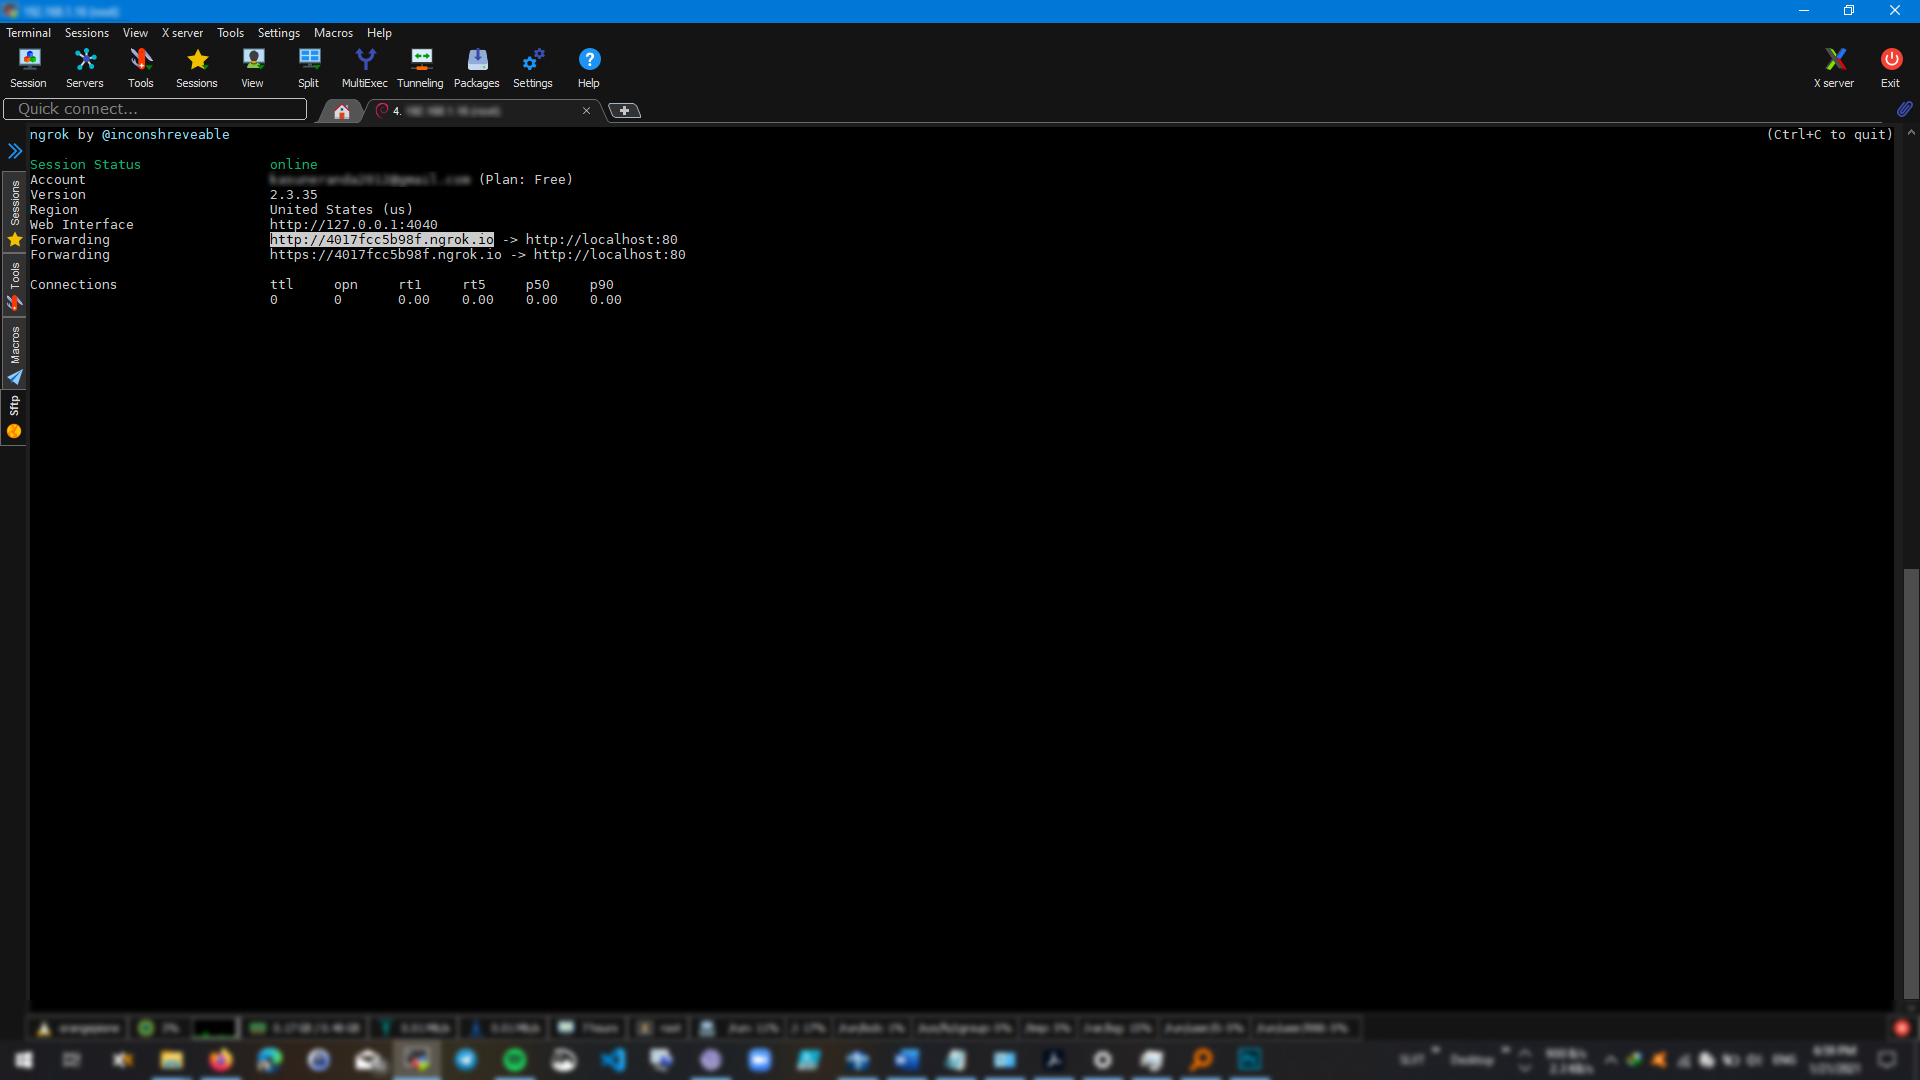Viewport: 1920px width, 1080px height.
Task: Open the X server menu
Action: click(x=182, y=33)
